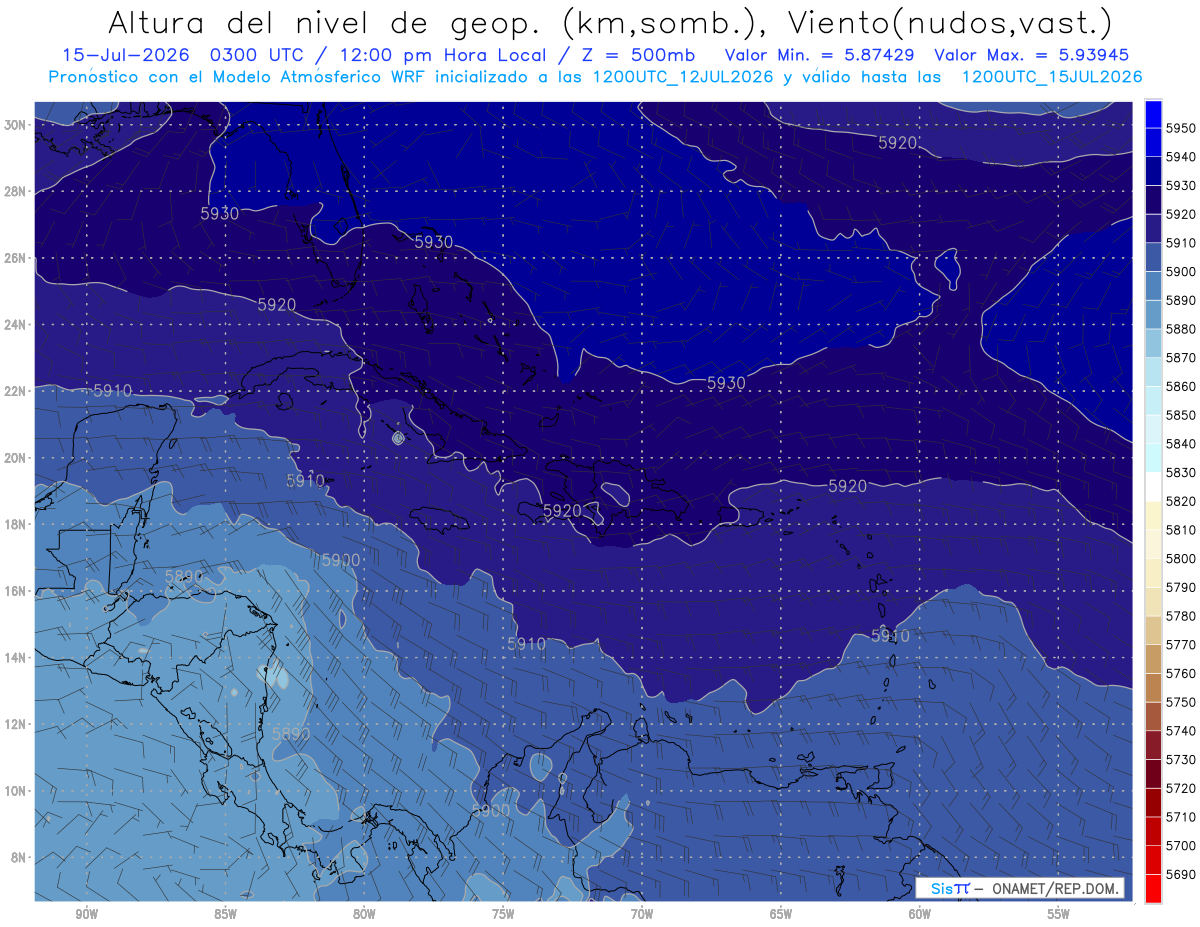Click the '5780' colorbar value
Viewport: 1200px width, 927px height.
[1181, 616]
